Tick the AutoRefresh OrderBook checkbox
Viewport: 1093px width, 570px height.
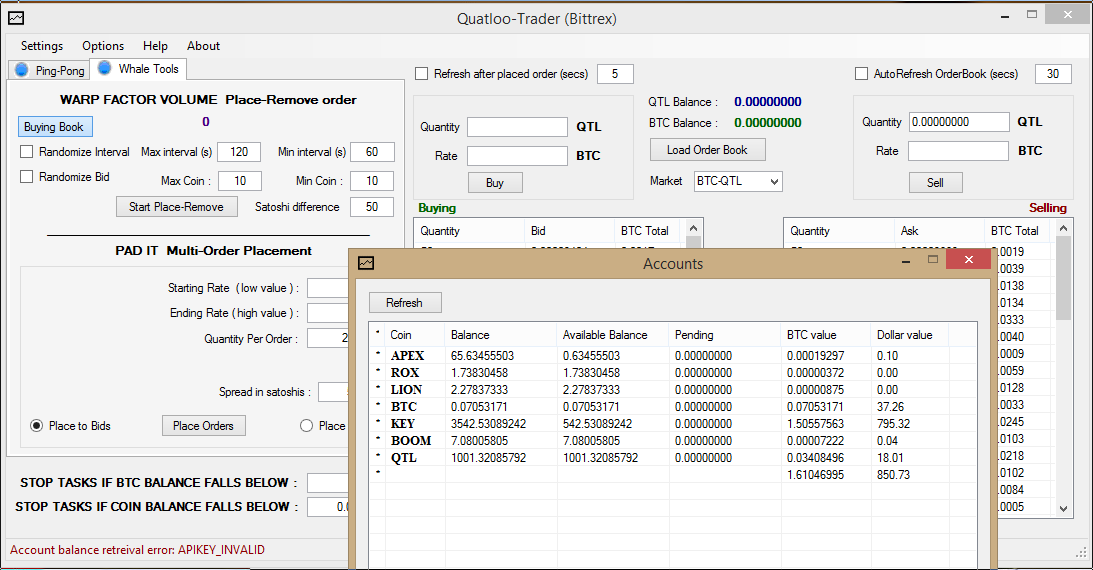pos(862,74)
